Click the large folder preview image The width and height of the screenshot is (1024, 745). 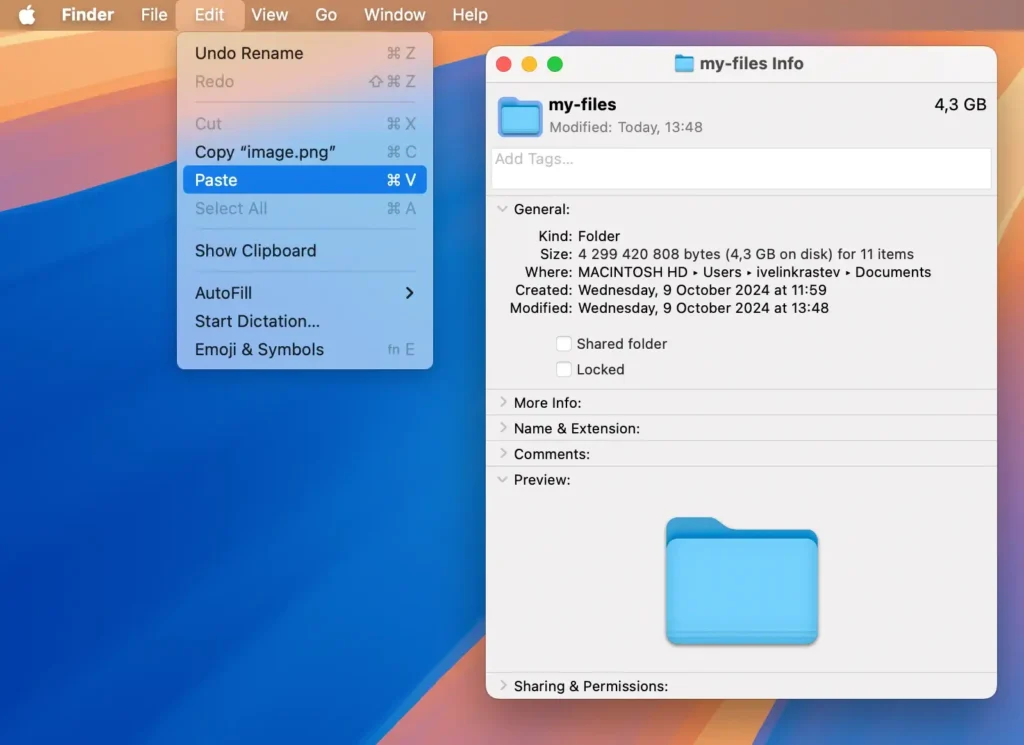tap(741, 581)
